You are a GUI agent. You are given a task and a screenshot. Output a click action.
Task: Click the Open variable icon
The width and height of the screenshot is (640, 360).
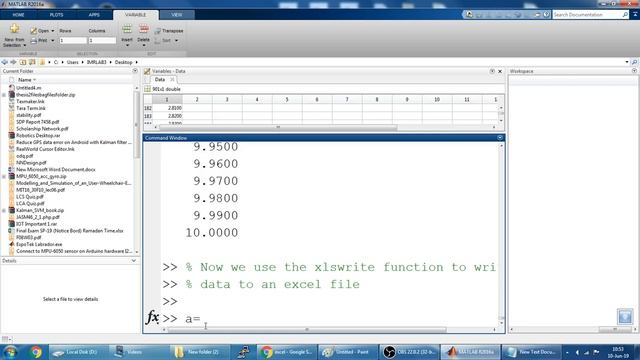tap(33, 31)
